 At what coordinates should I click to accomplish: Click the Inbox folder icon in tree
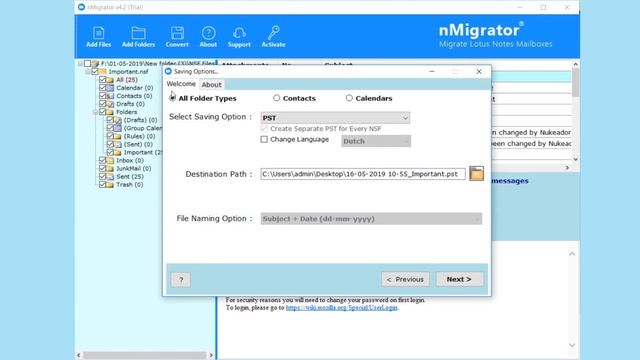tap(110, 160)
